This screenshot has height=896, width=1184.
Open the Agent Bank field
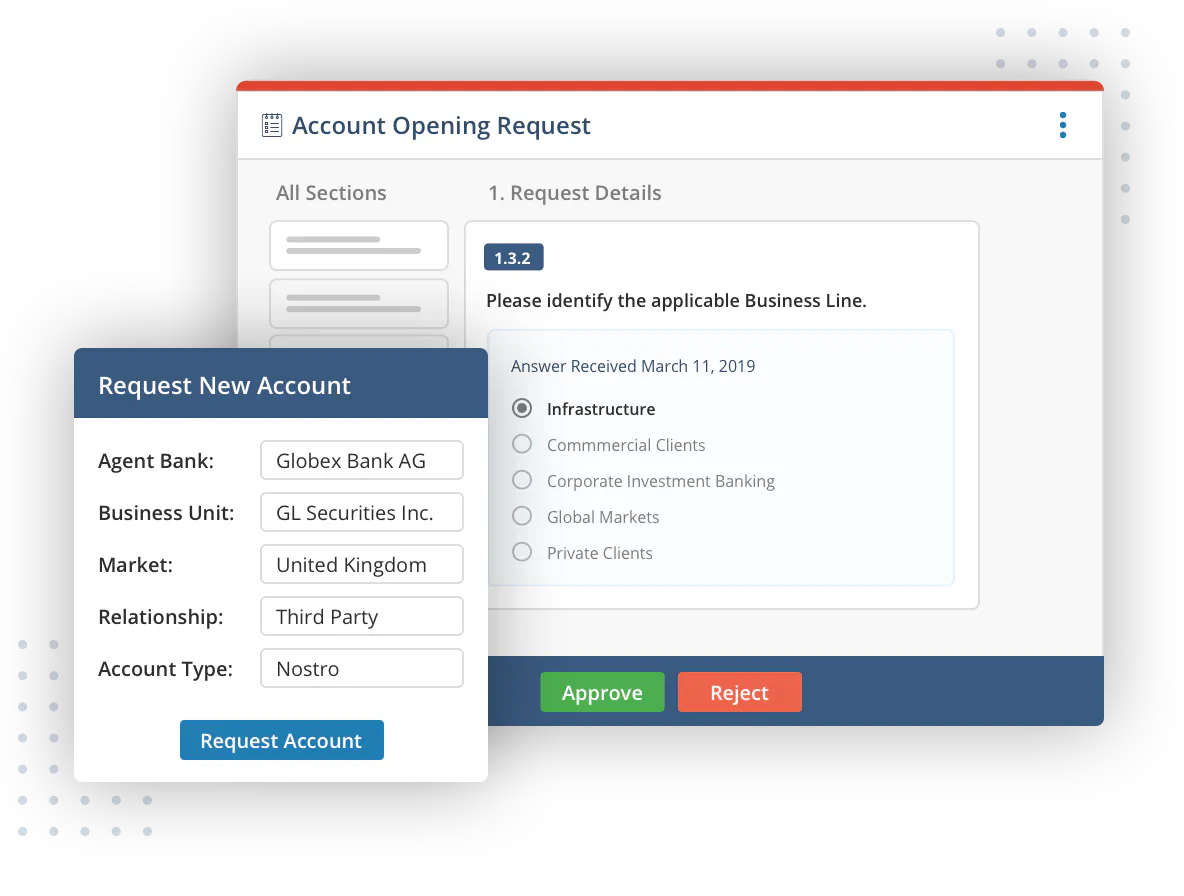[361, 461]
